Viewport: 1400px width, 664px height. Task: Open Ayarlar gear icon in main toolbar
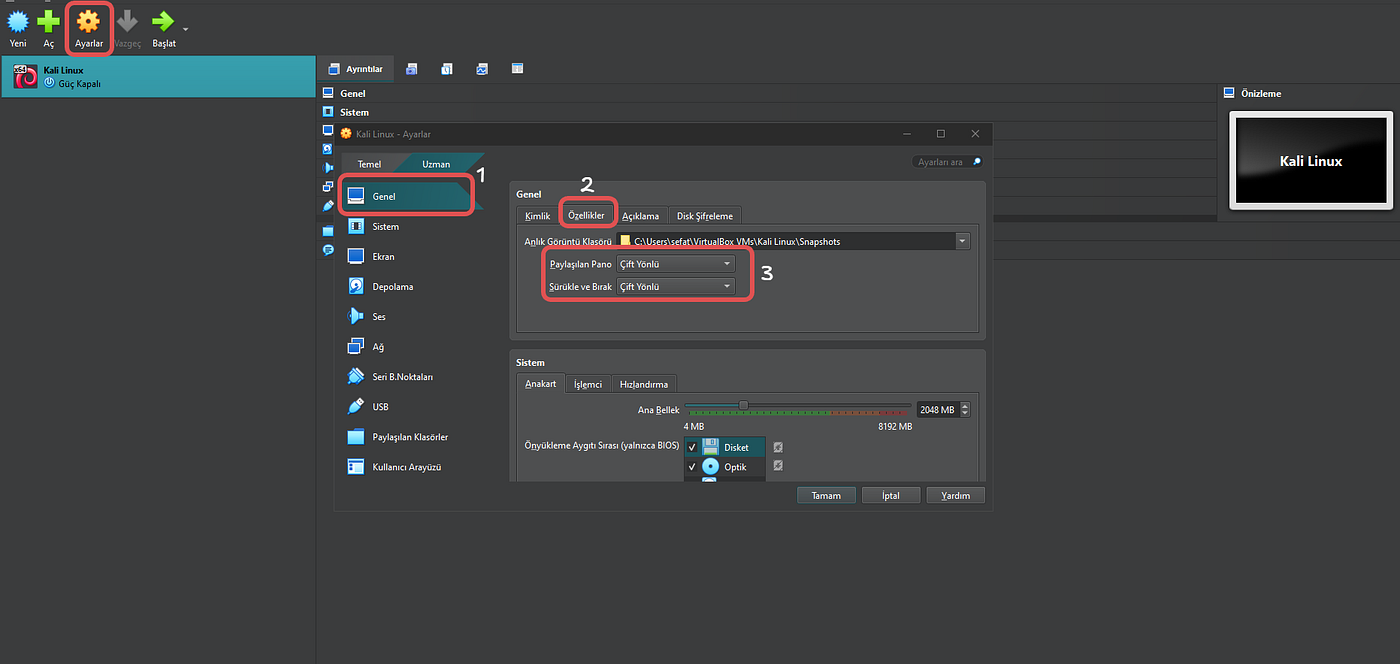[x=88, y=21]
